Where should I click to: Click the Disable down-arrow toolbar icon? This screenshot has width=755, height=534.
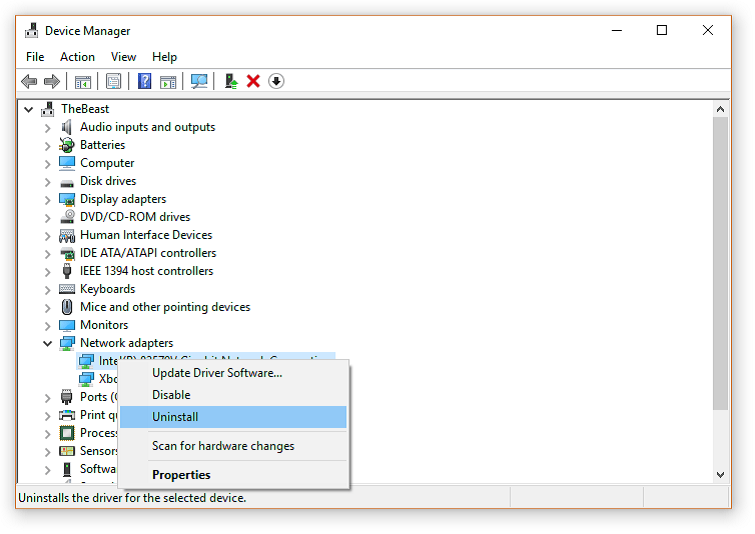(276, 81)
